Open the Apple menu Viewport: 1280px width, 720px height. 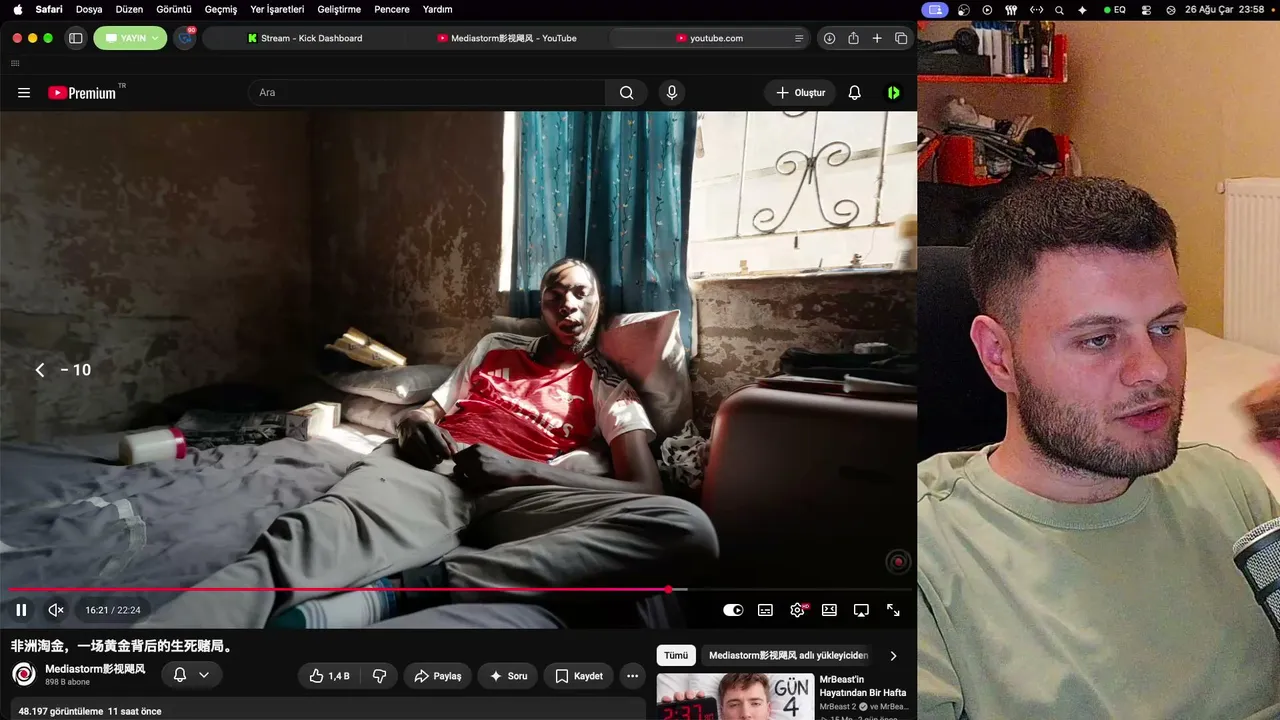point(18,9)
